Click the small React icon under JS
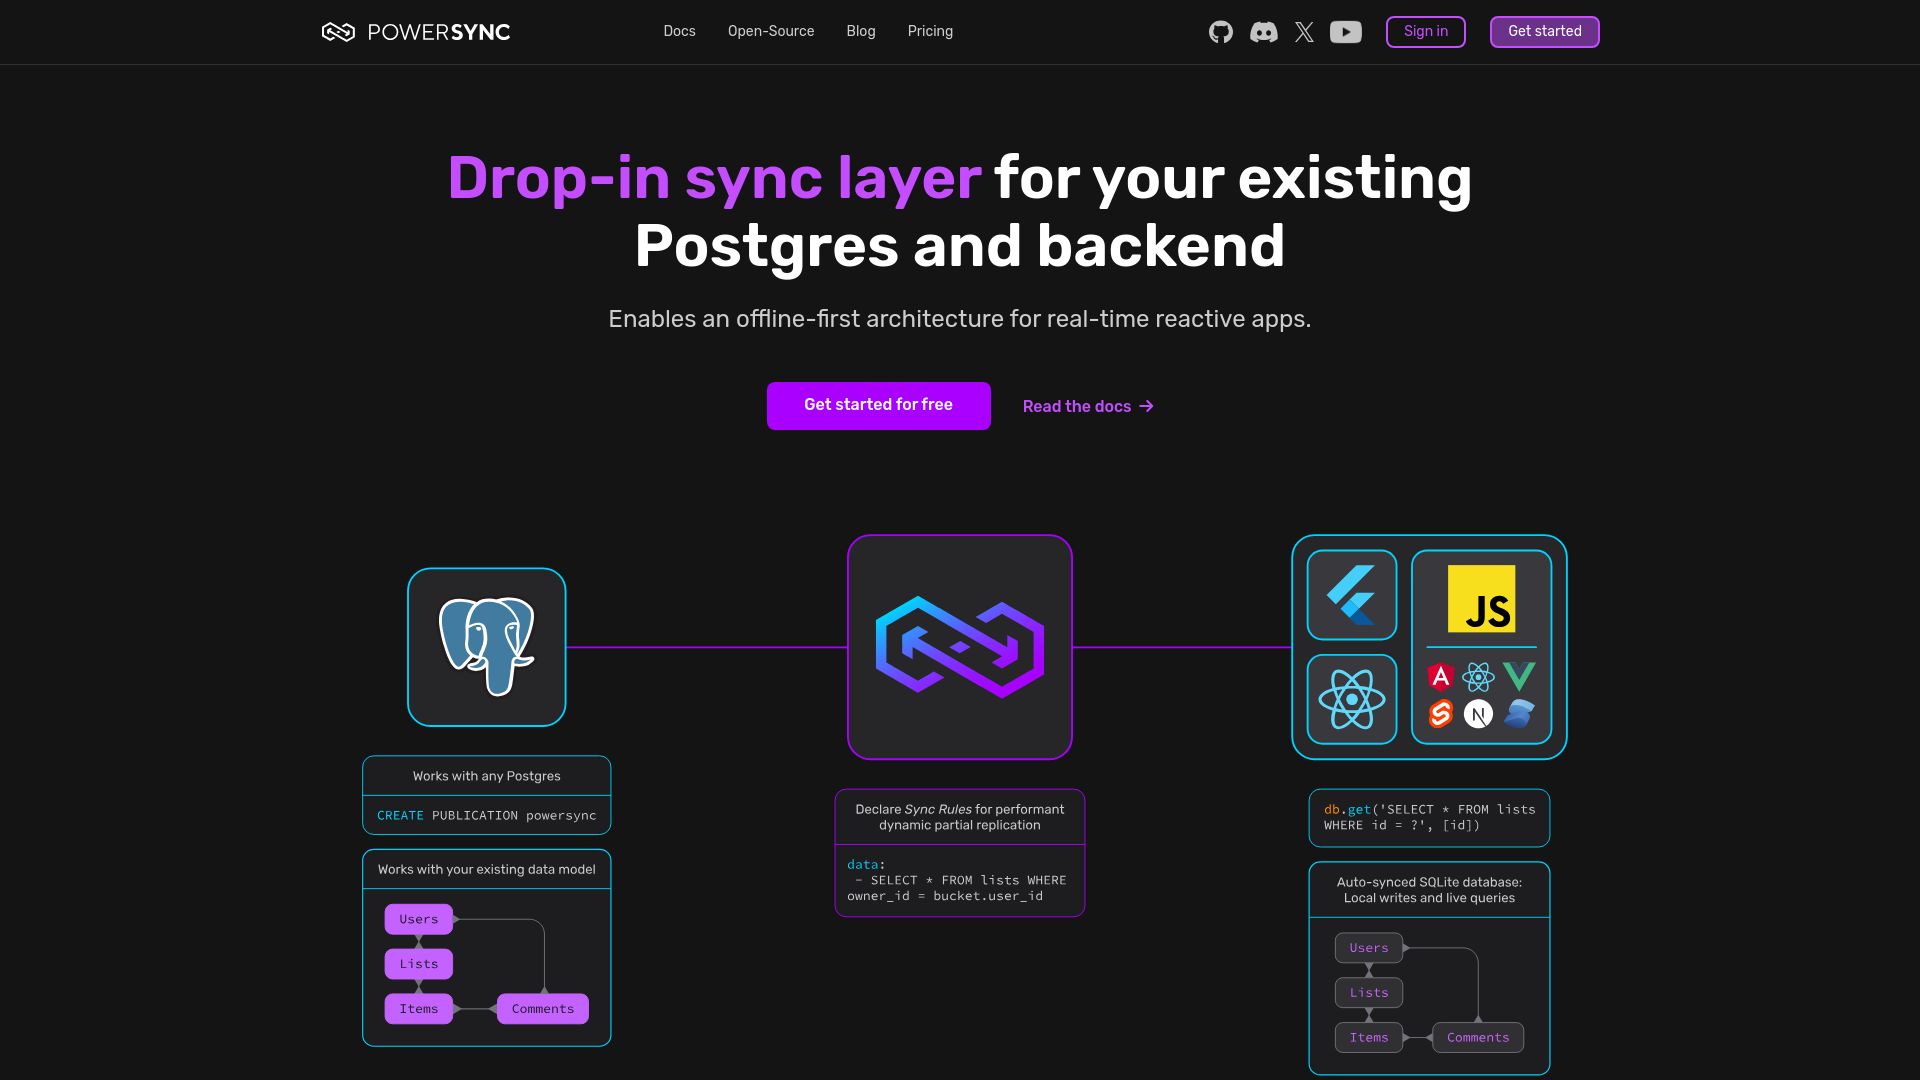This screenshot has height=1080, width=1920. pos(1478,677)
